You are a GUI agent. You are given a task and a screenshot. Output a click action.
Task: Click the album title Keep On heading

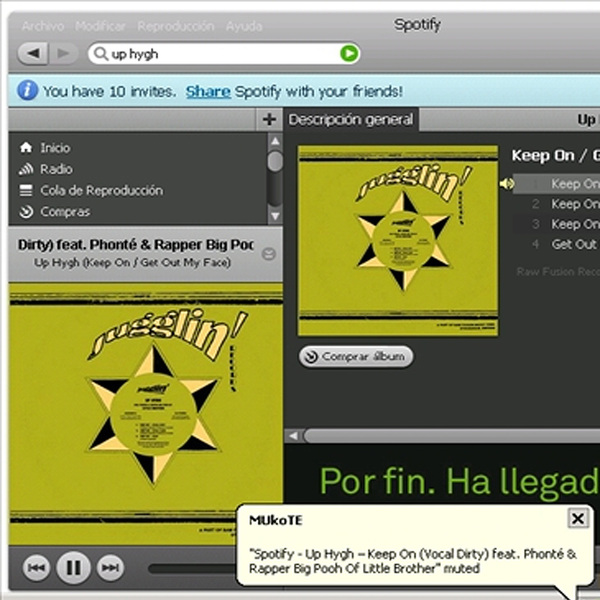[556, 155]
